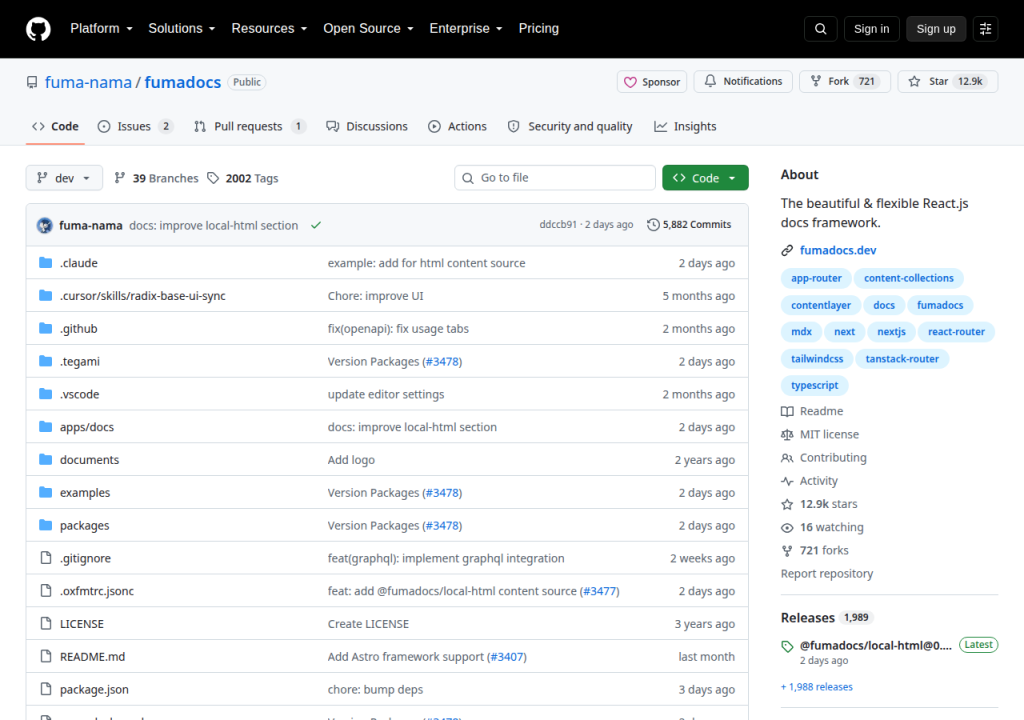Viewport: 1024px width, 720px height.
Task: Switch to Security and quality tab
Action: [x=570, y=126]
